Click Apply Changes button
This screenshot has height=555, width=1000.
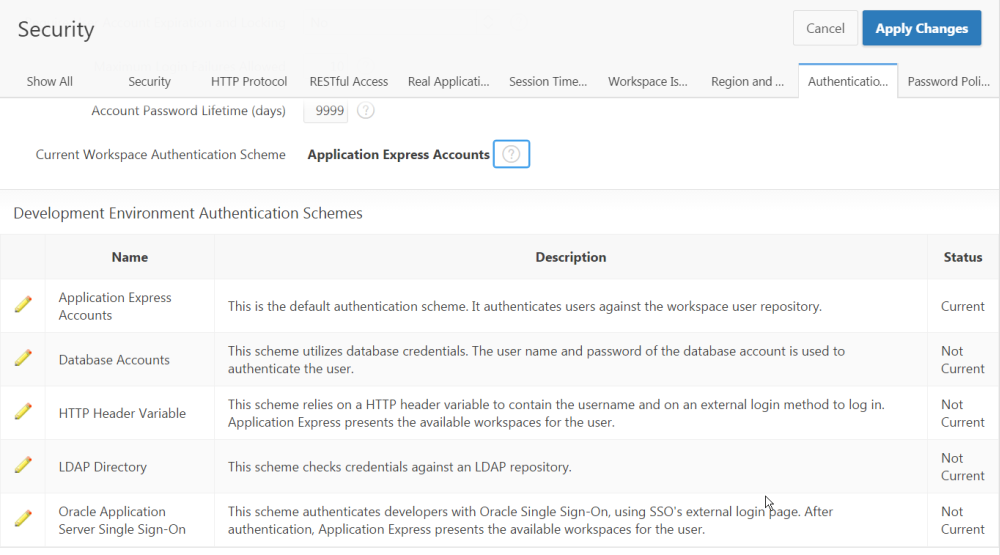click(922, 28)
